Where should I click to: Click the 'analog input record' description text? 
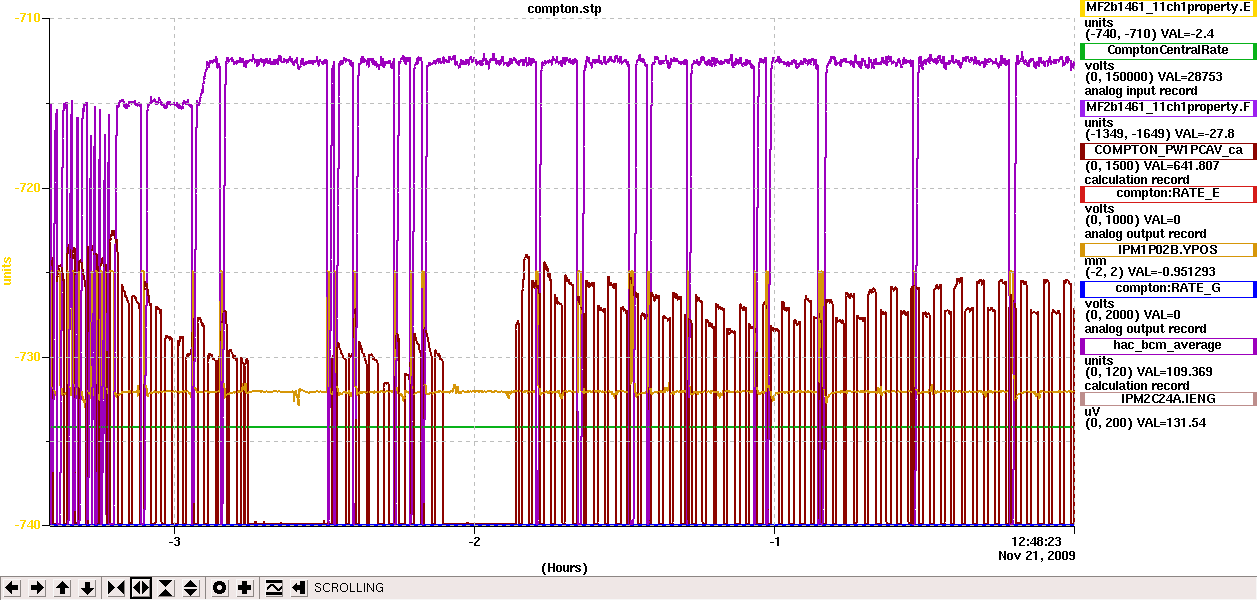pos(1141,91)
